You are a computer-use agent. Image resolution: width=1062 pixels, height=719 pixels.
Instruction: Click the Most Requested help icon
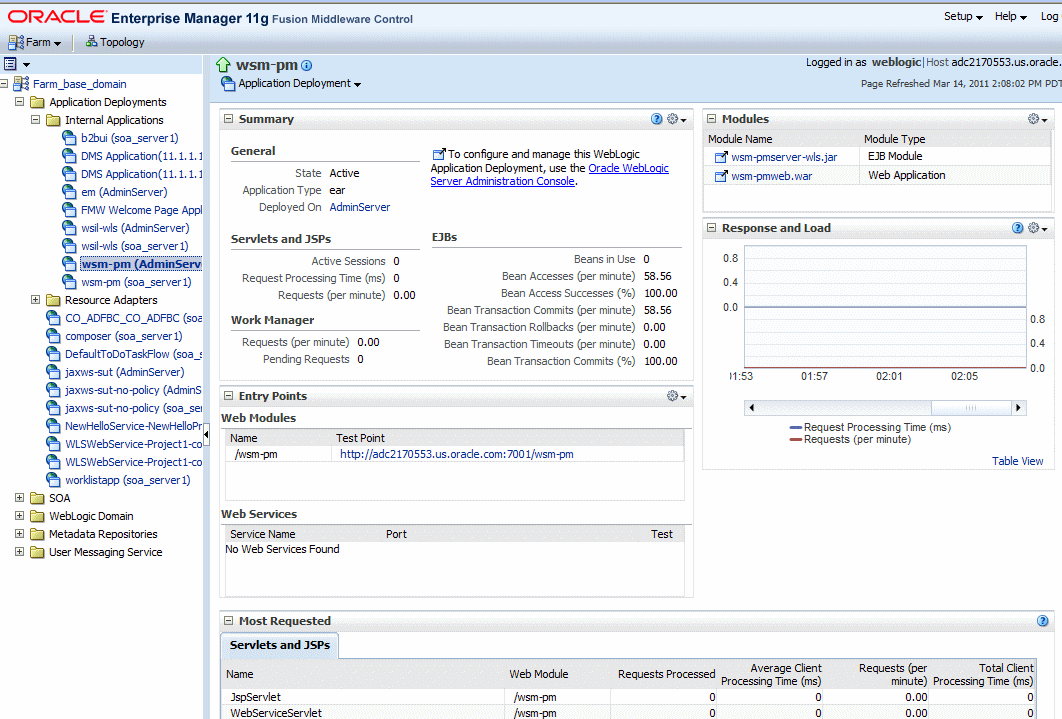click(1043, 621)
